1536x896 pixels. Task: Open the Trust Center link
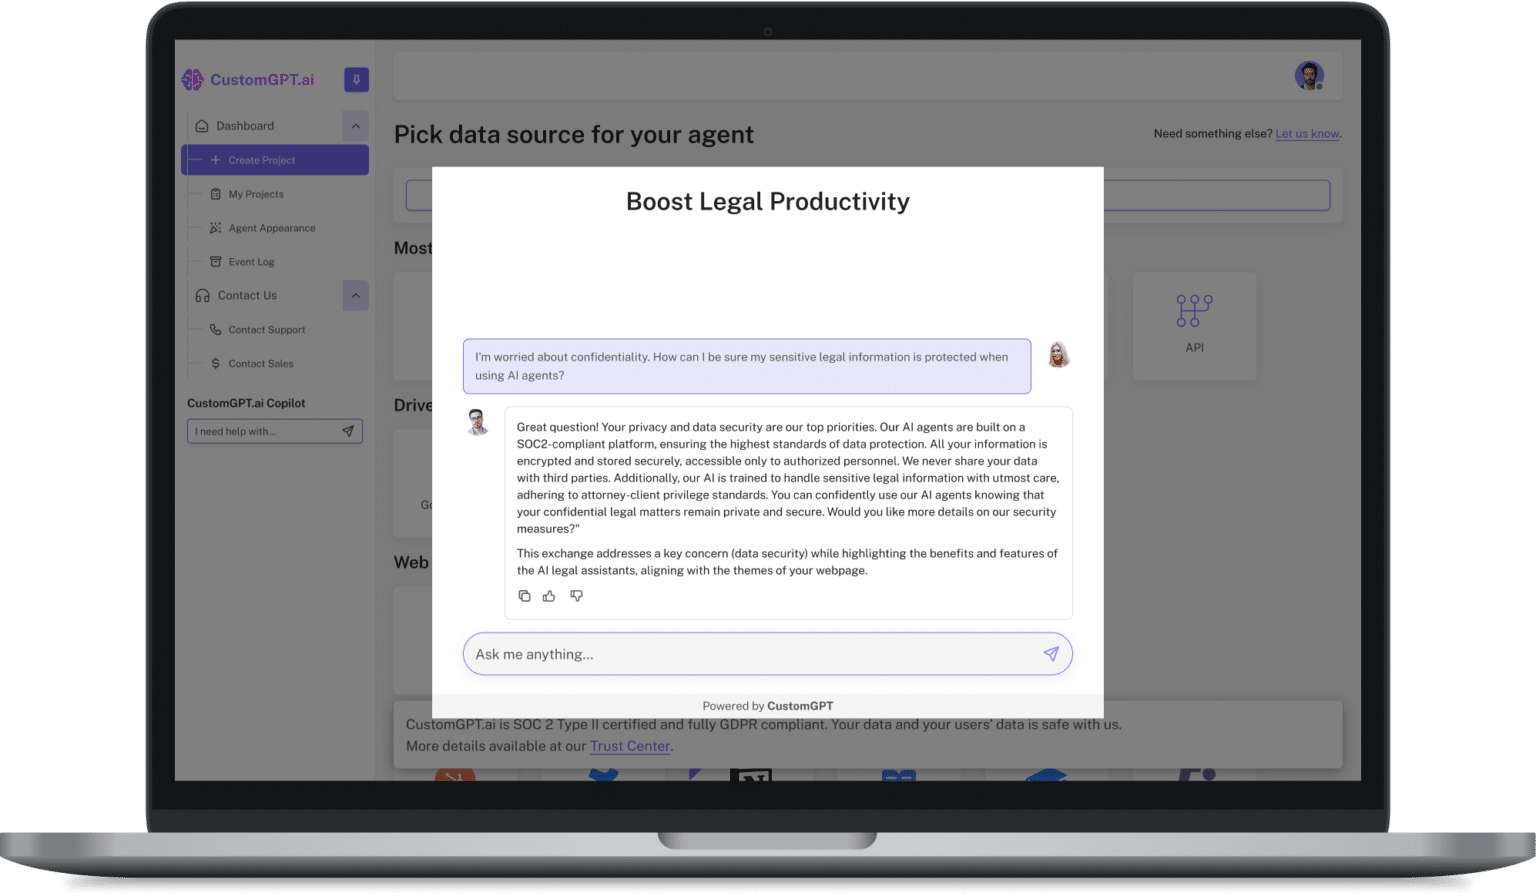(x=629, y=746)
